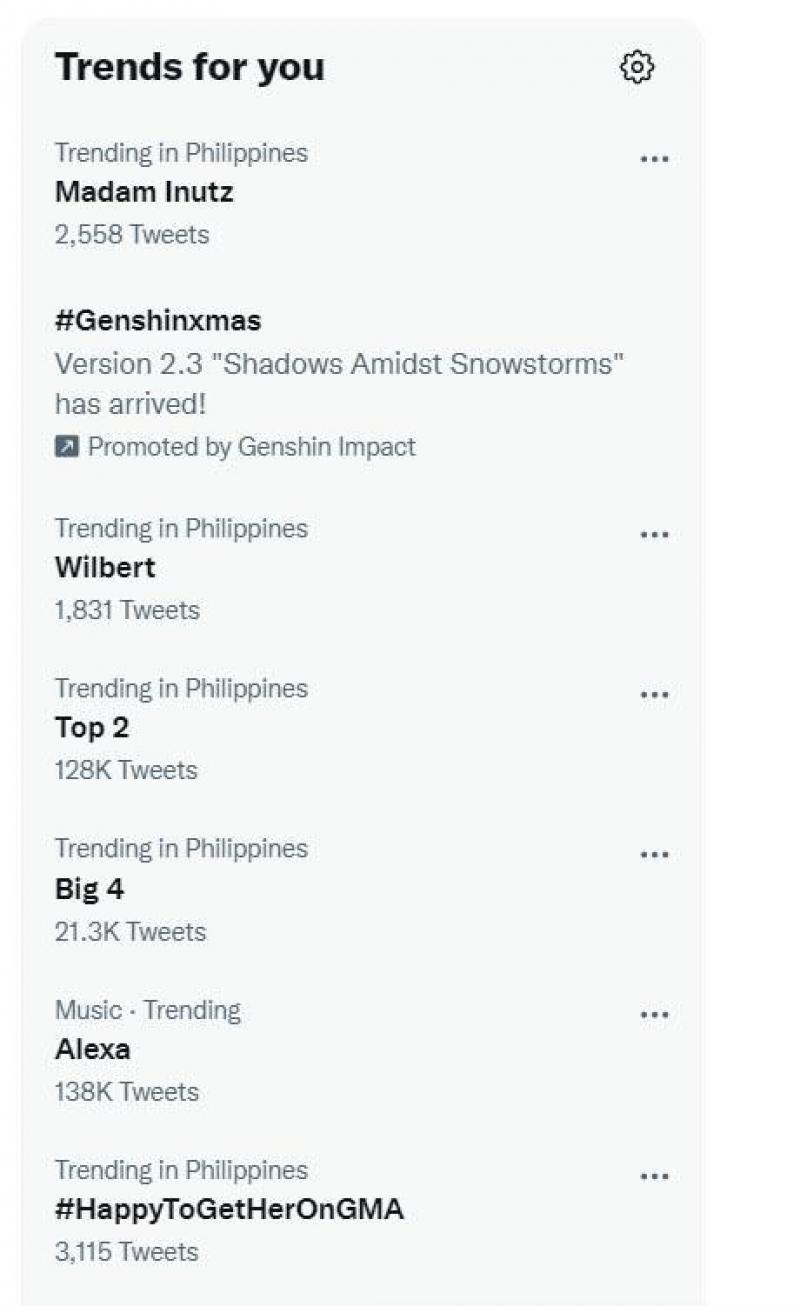
Task: Click the promoted arrow icon
Action: 66,447
